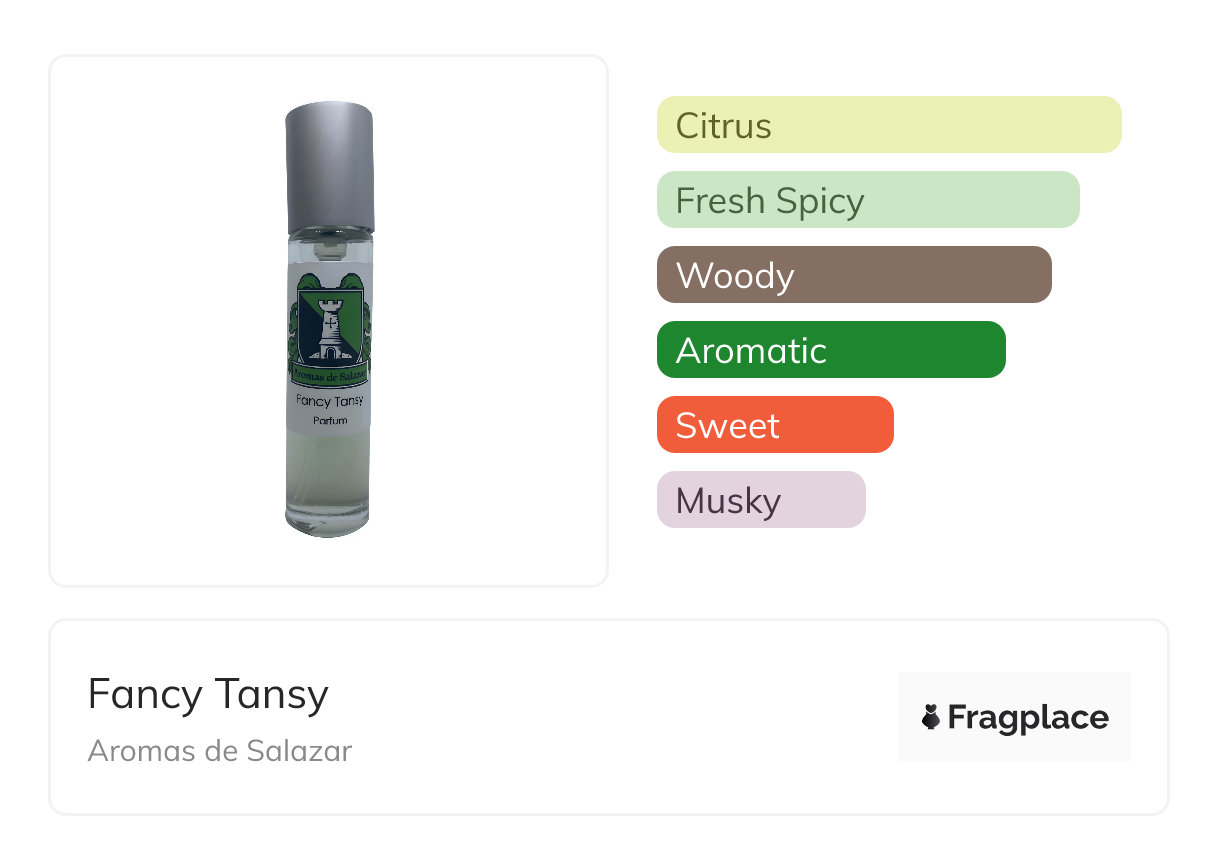1218x864 pixels.
Task: Select the lilac Musky accord bar
Action: point(760,500)
